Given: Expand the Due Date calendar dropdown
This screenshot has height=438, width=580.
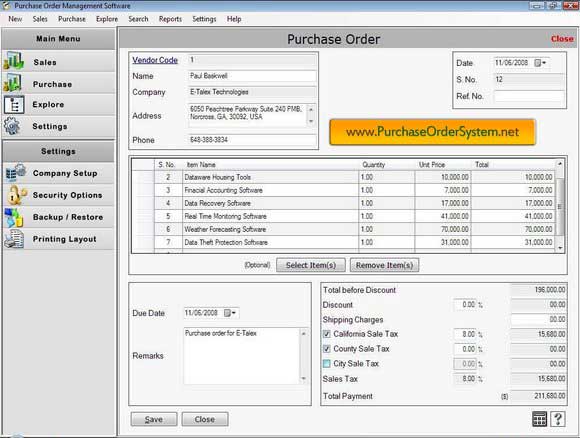Looking at the screenshot, I should click(230, 313).
